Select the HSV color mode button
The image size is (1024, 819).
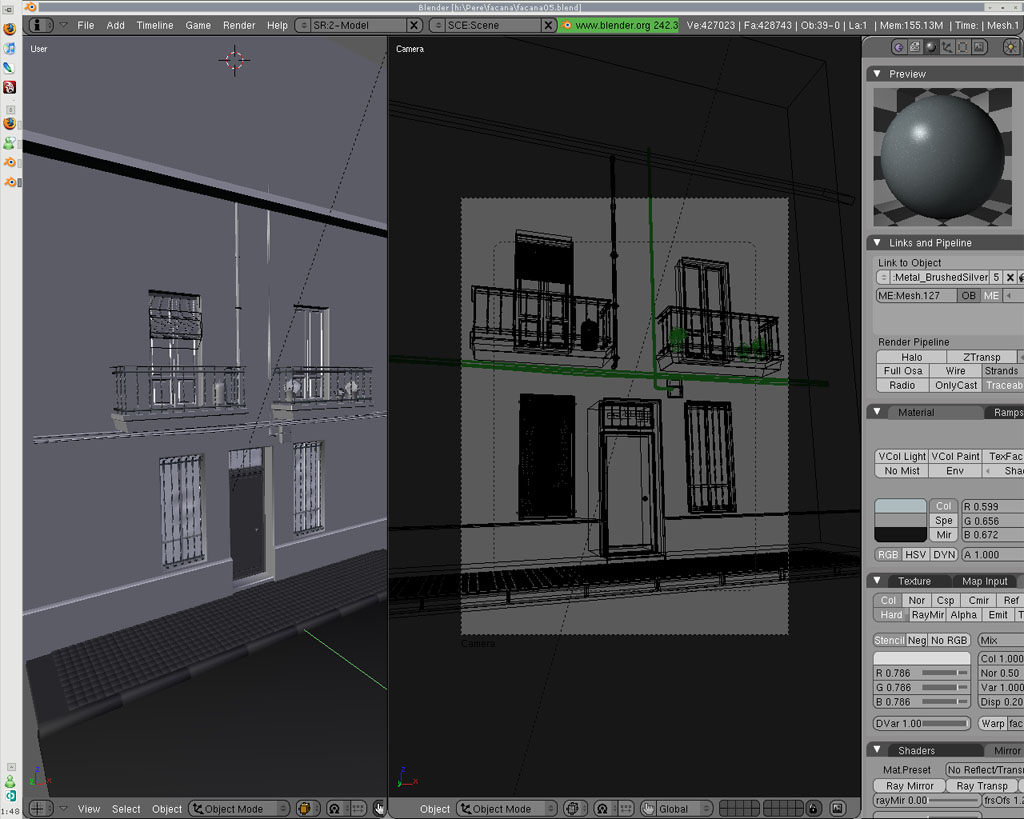[x=916, y=554]
